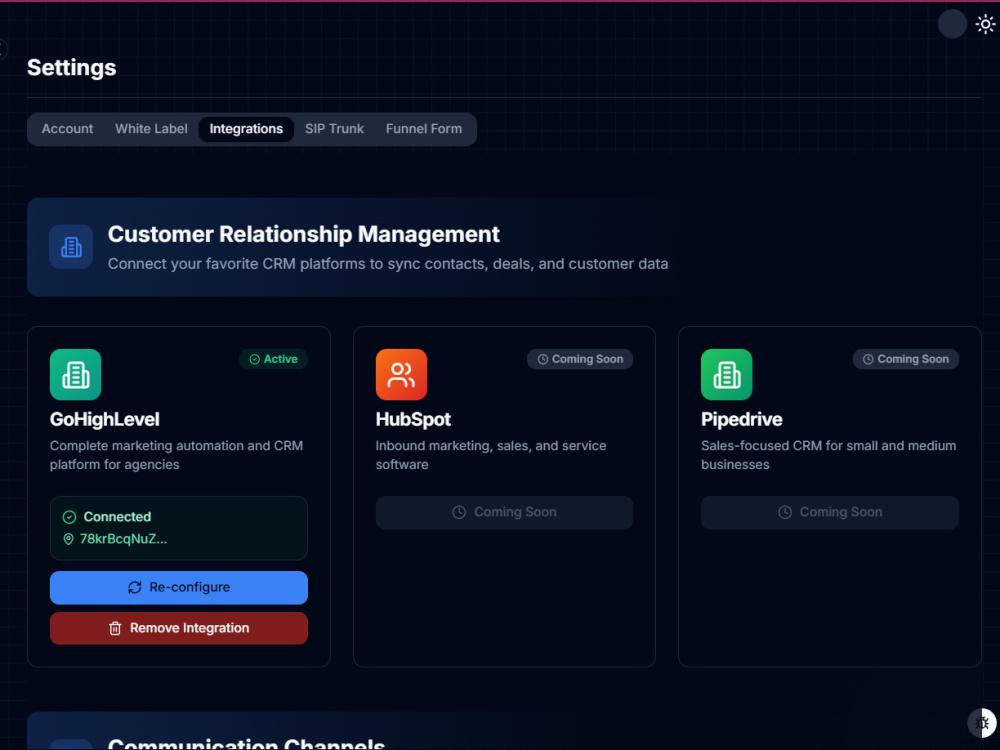Screen dimensions: 1000x750
Task: Click the debug bug icon at bottom right
Action: [982, 723]
